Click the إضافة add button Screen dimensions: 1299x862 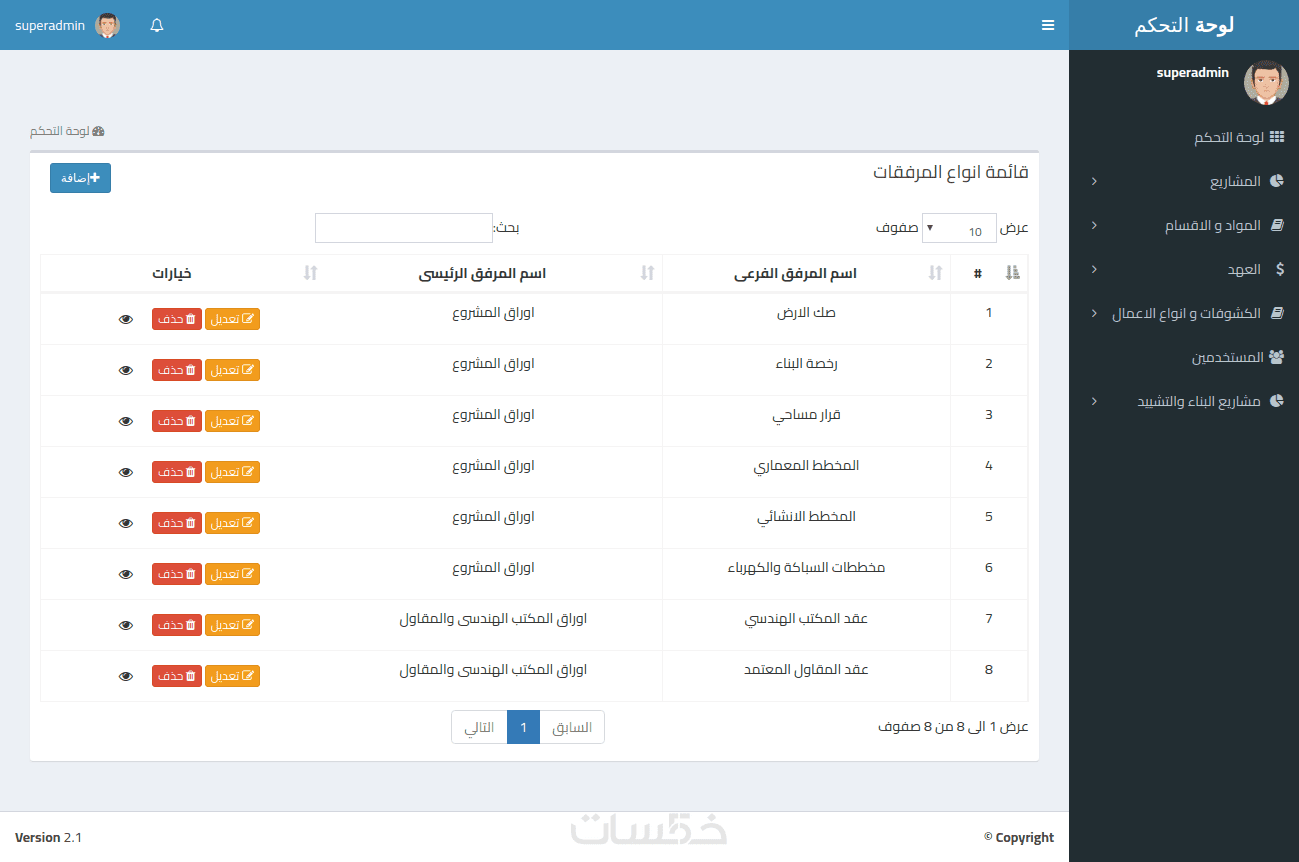pos(80,178)
